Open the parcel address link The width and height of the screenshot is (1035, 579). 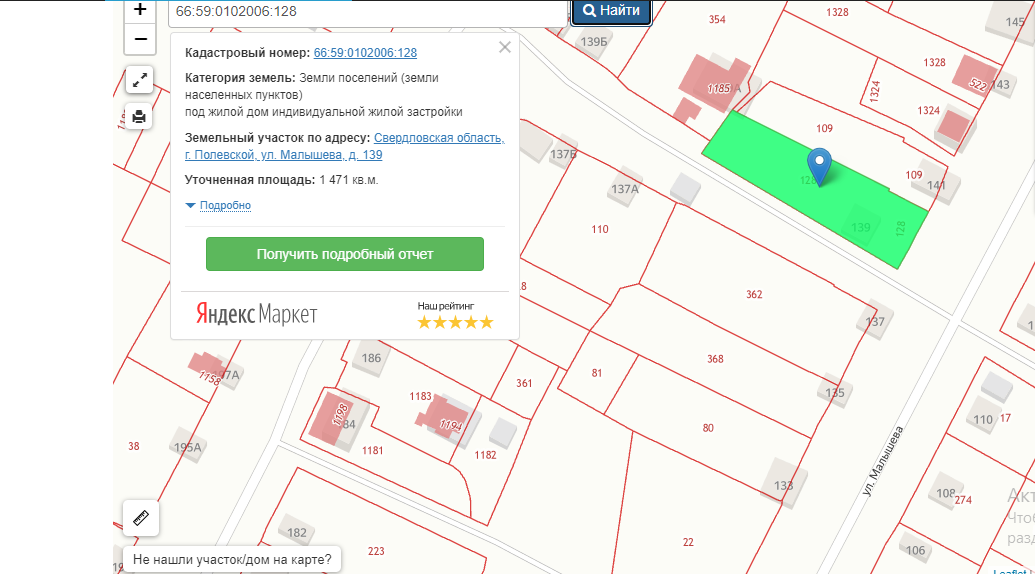(345, 146)
